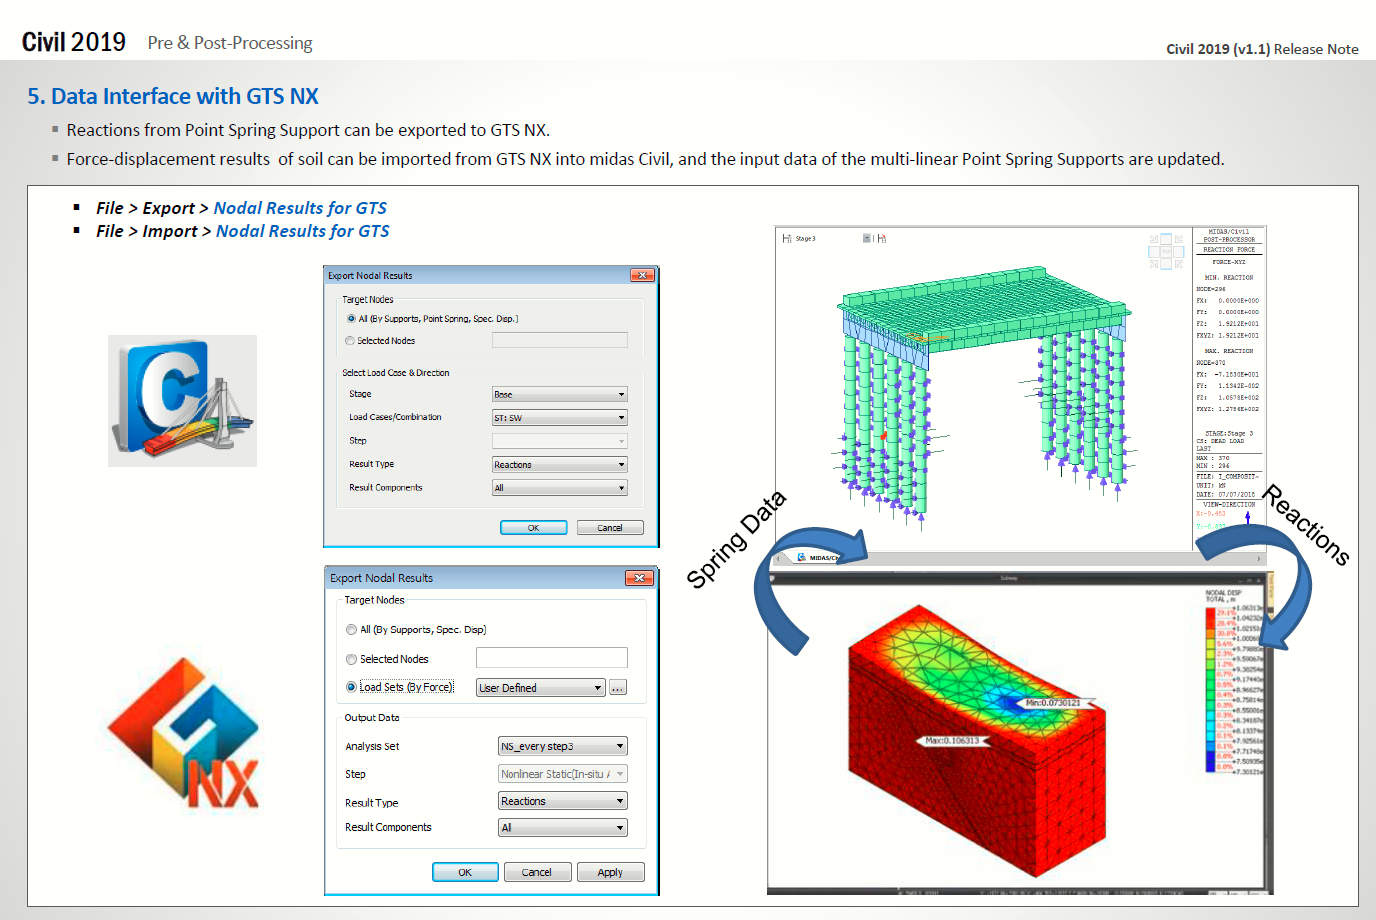The image size is (1376, 920).
Task: Select 'All (By Supports, Point Spring, Spec. Disp.)' option
Action: click(x=351, y=319)
